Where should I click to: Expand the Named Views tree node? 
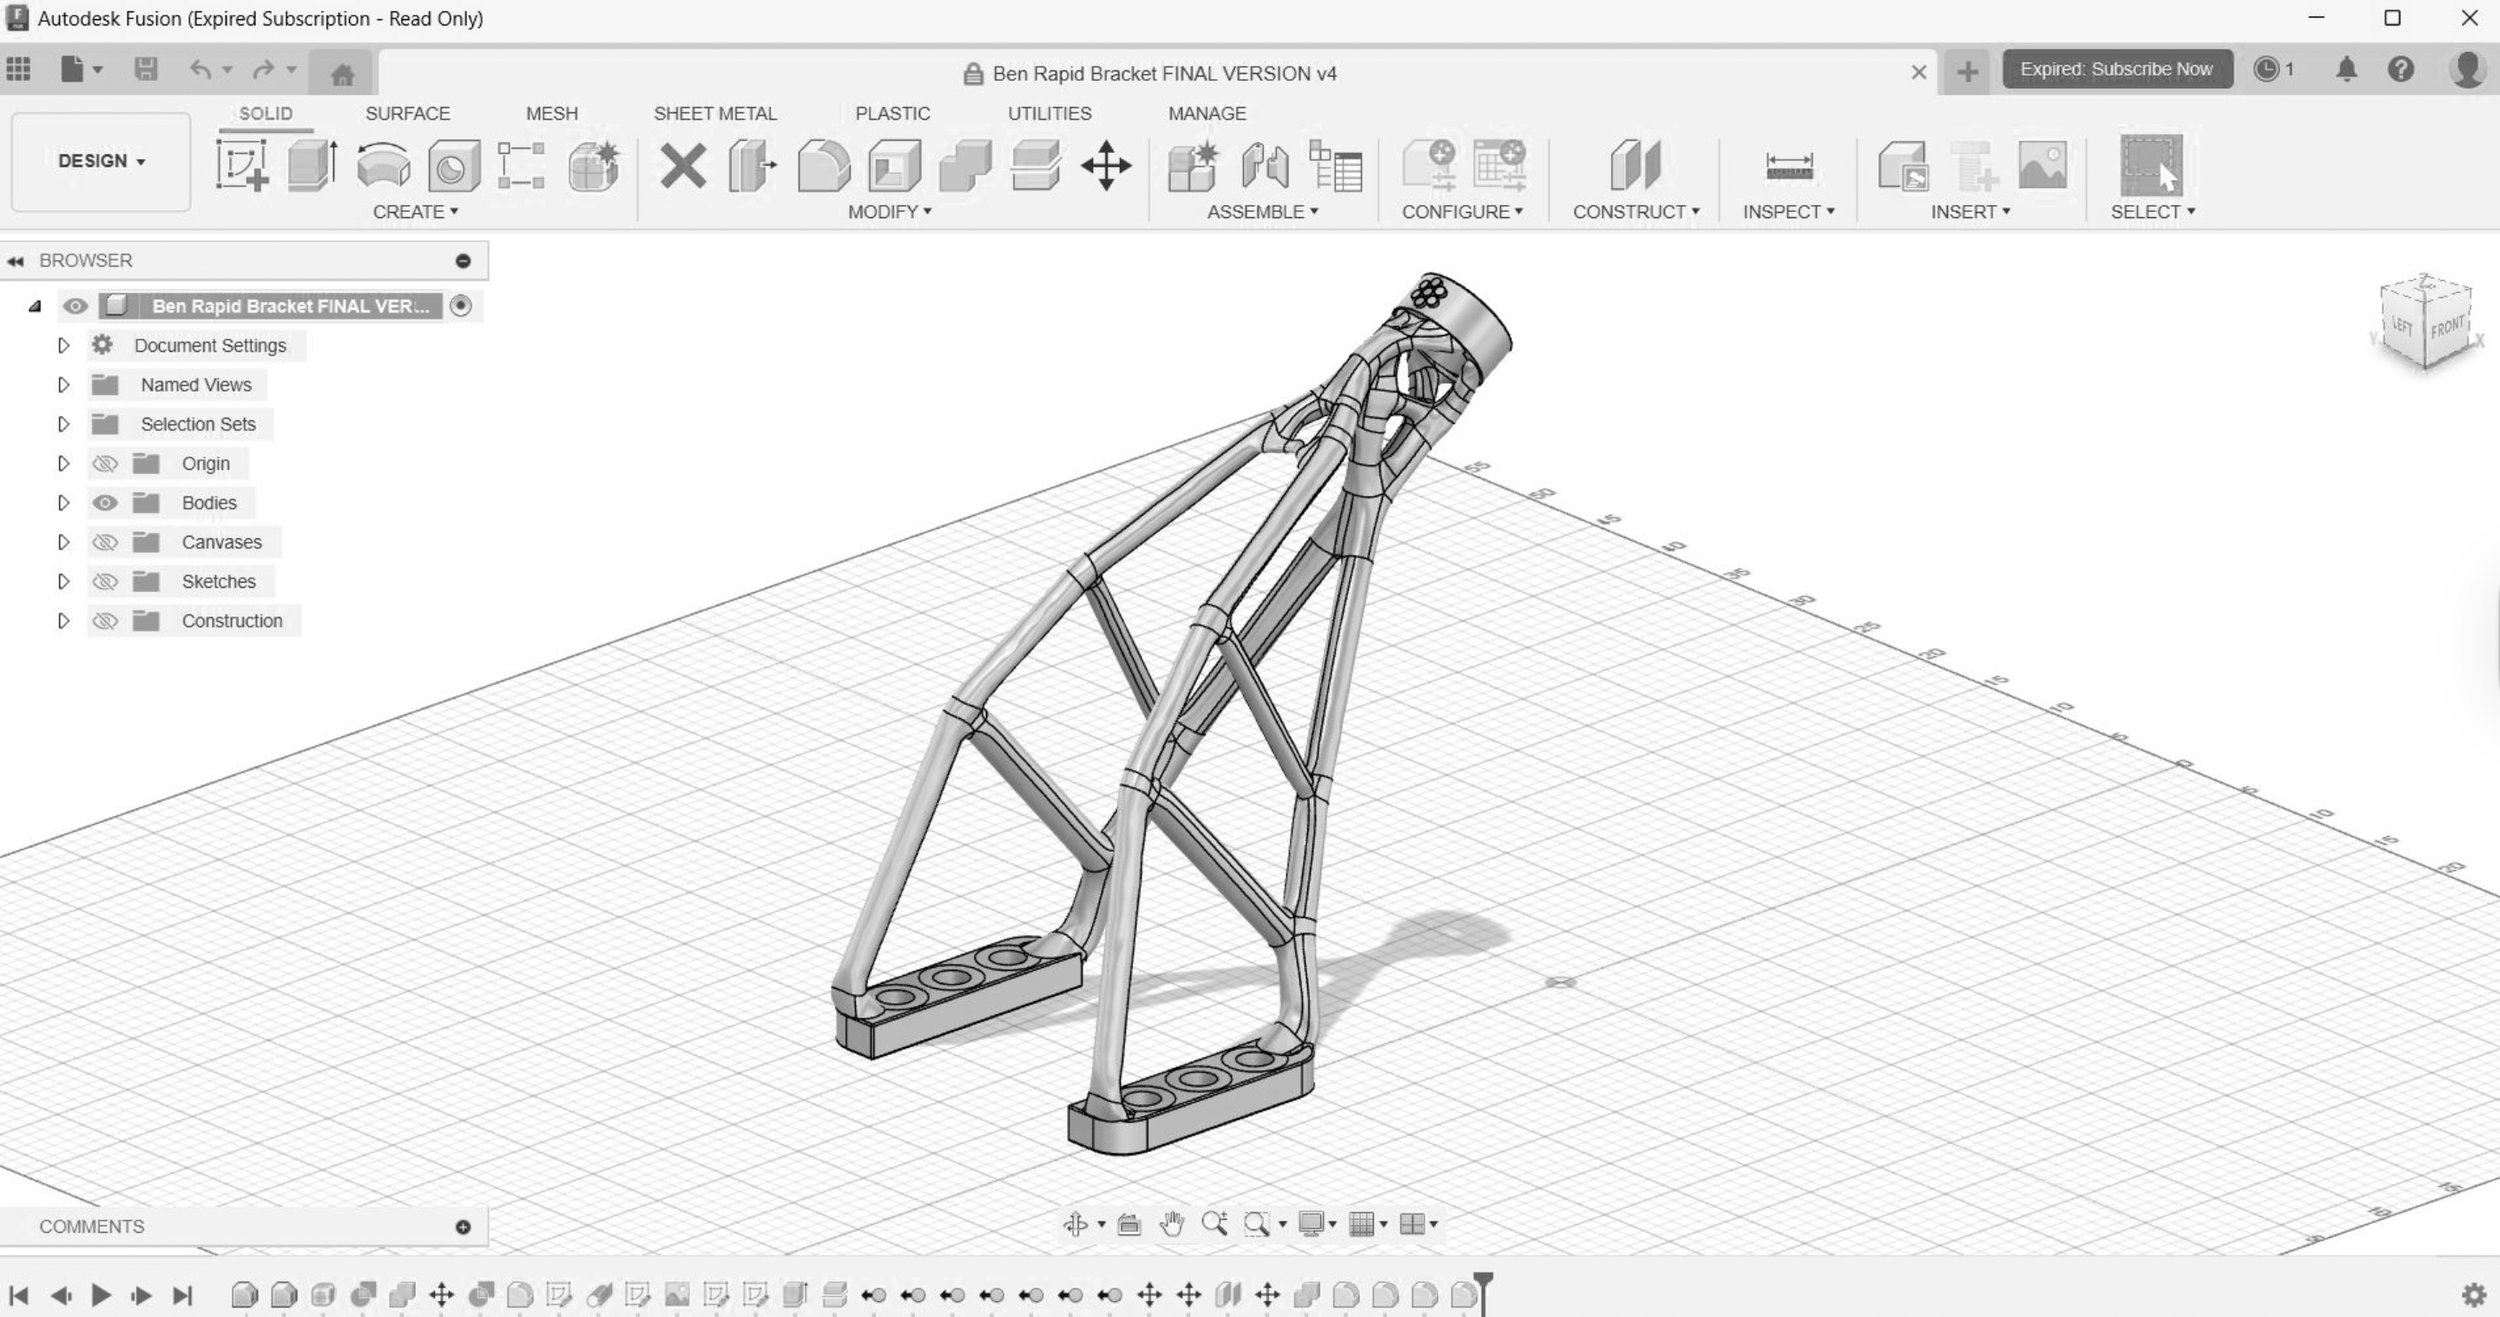click(x=63, y=385)
